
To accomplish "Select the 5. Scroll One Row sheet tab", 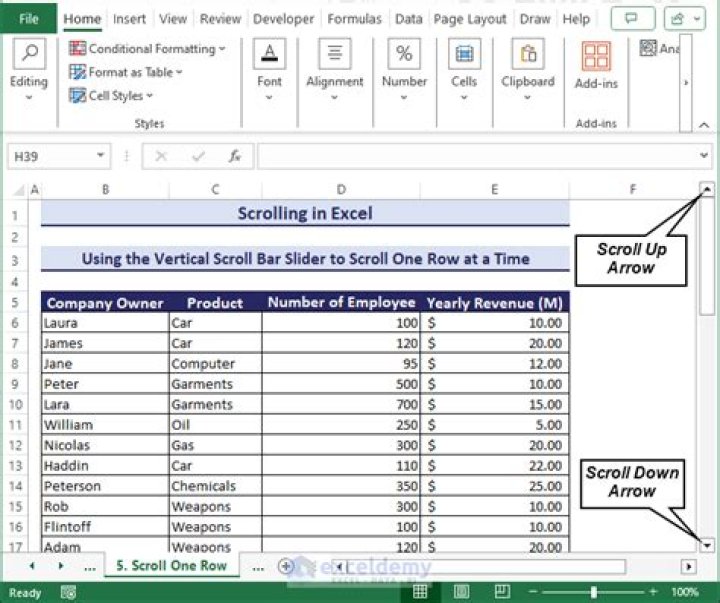I will coord(172,565).
